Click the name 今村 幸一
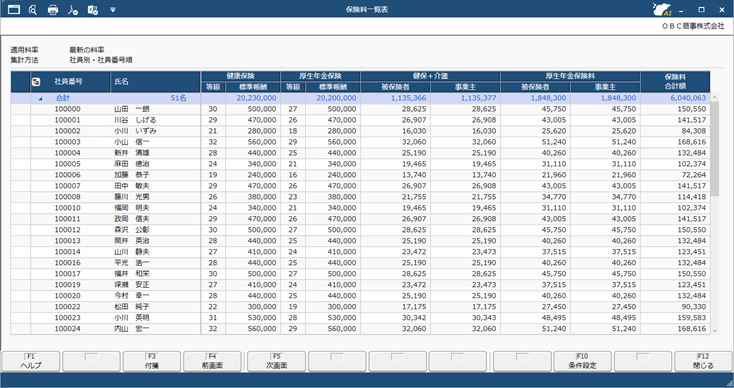 coord(132,296)
